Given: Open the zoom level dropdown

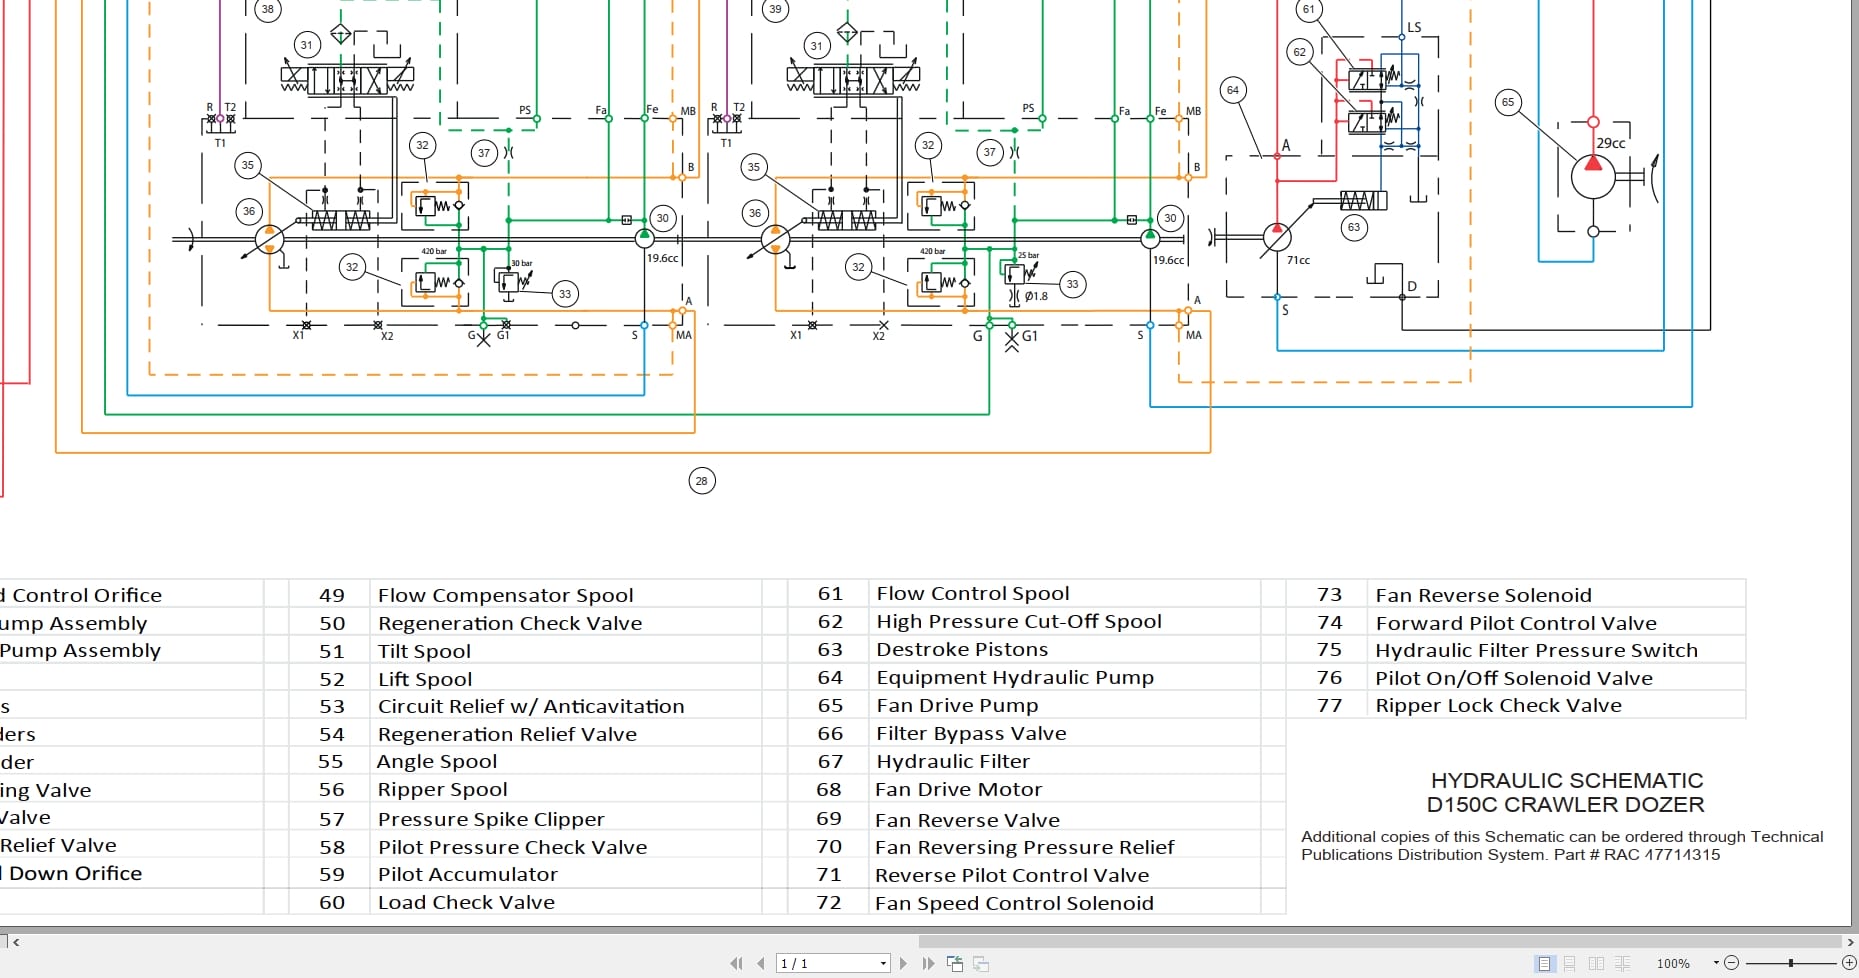Looking at the screenshot, I should coord(1717,963).
